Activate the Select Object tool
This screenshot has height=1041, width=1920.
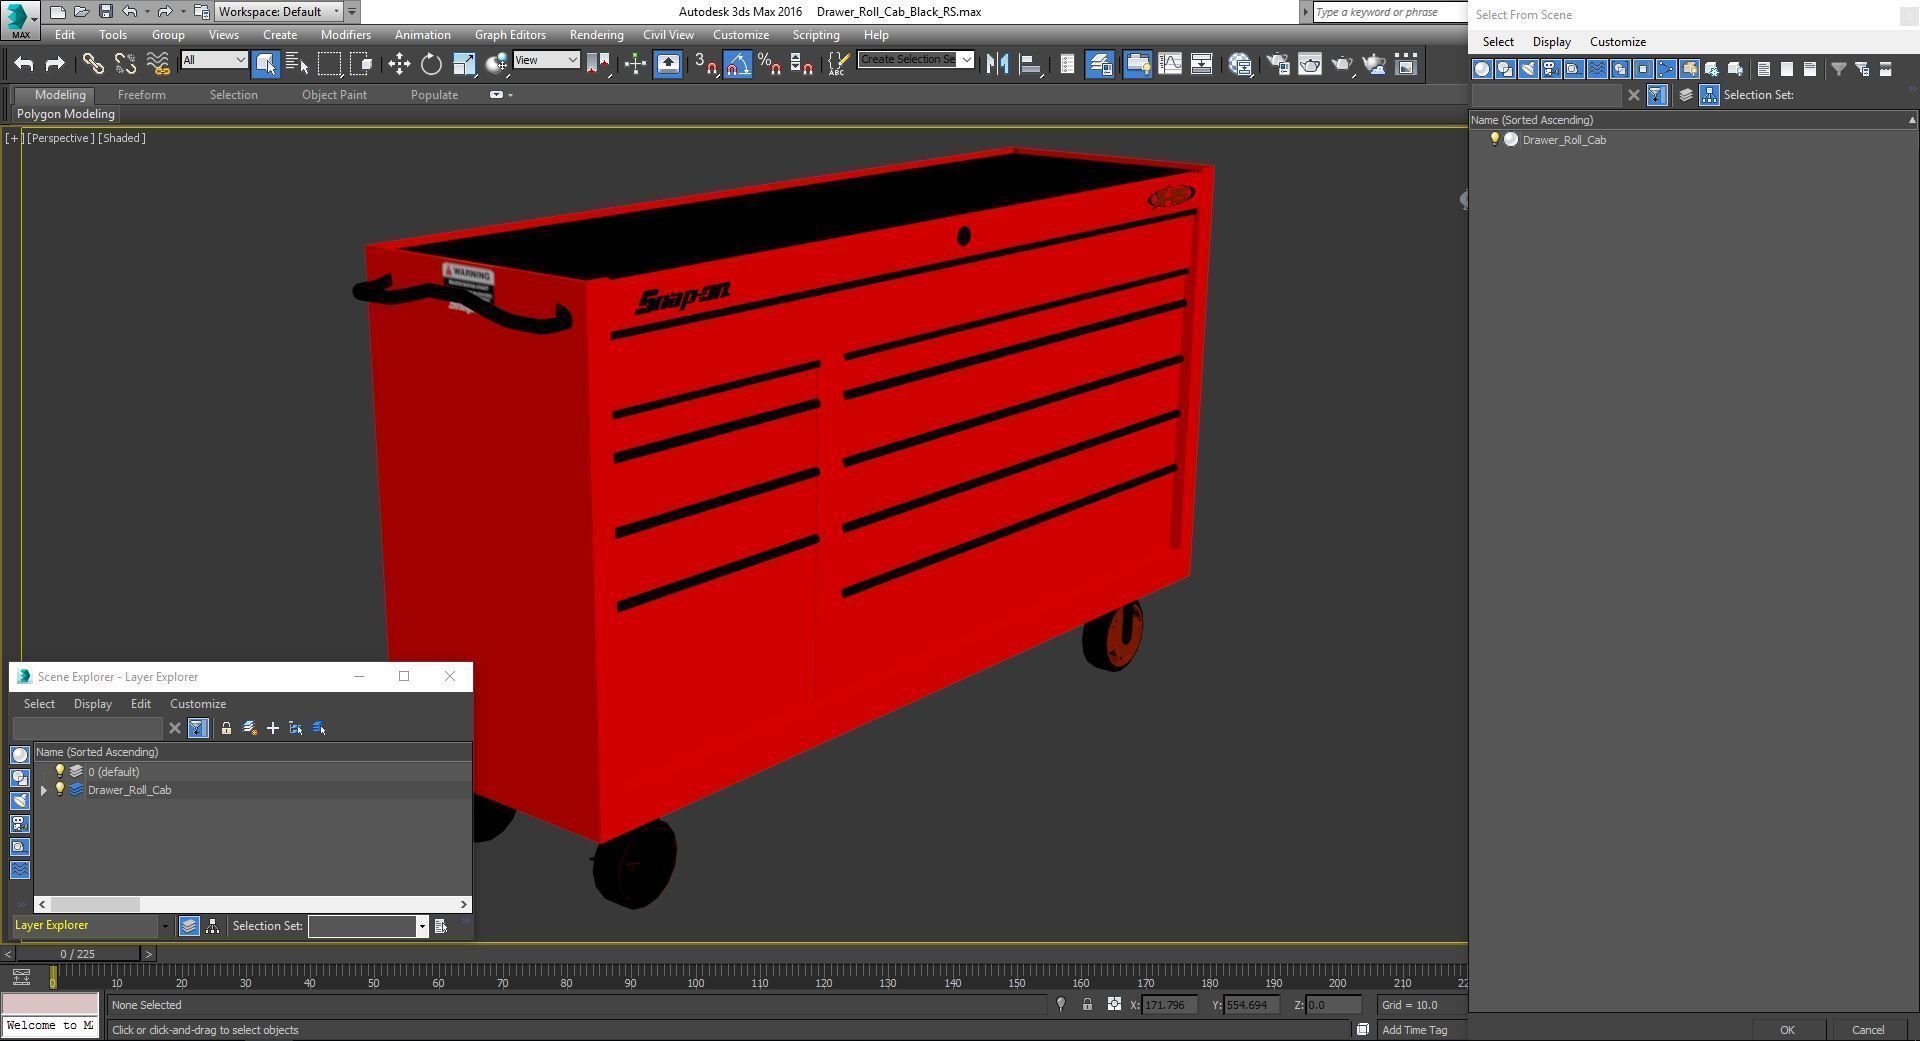tap(265, 64)
